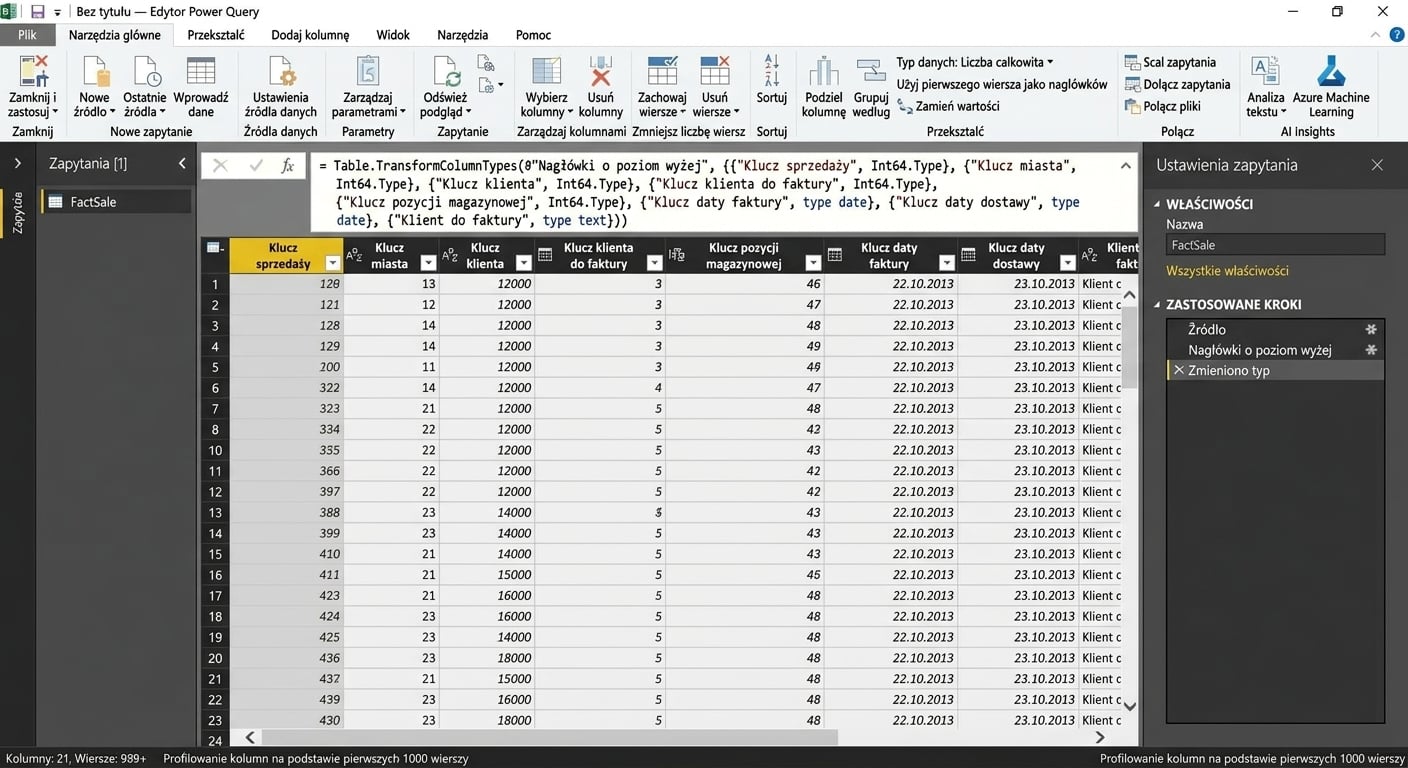Click Dołącz zapytania

pyautogui.click(x=1177, y=84)
